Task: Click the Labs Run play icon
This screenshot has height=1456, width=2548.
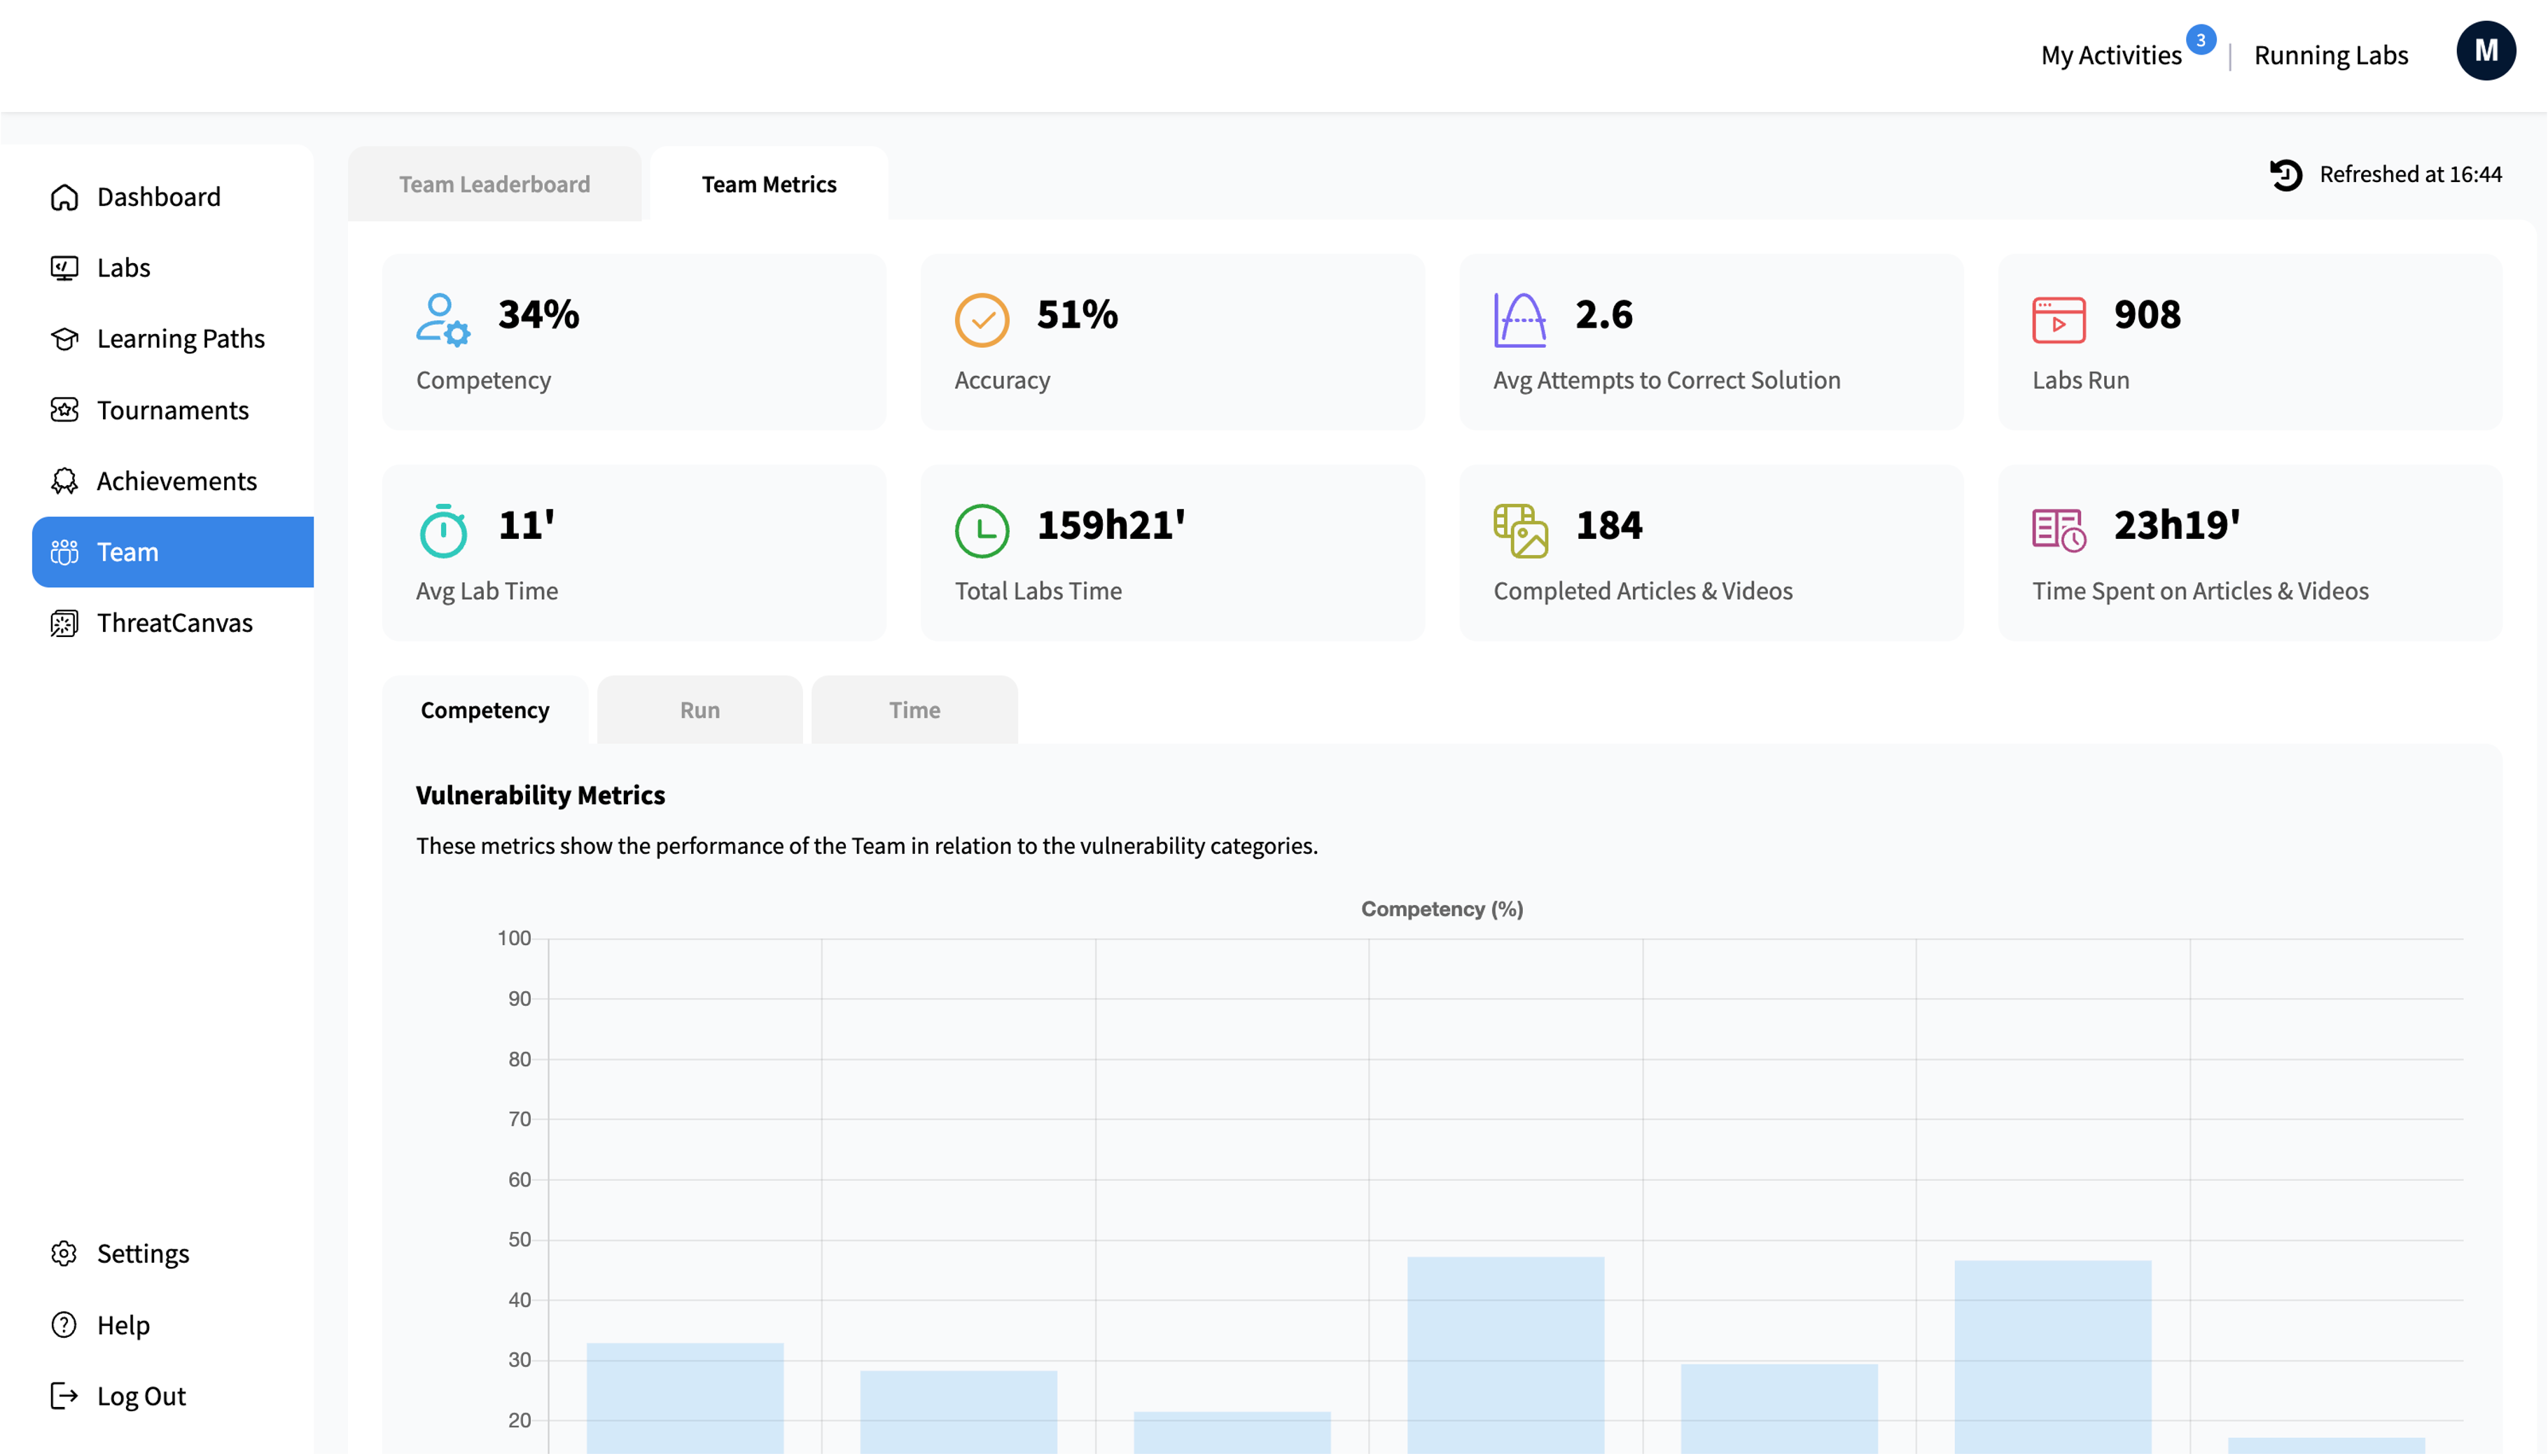Action: coord(2058,320)
